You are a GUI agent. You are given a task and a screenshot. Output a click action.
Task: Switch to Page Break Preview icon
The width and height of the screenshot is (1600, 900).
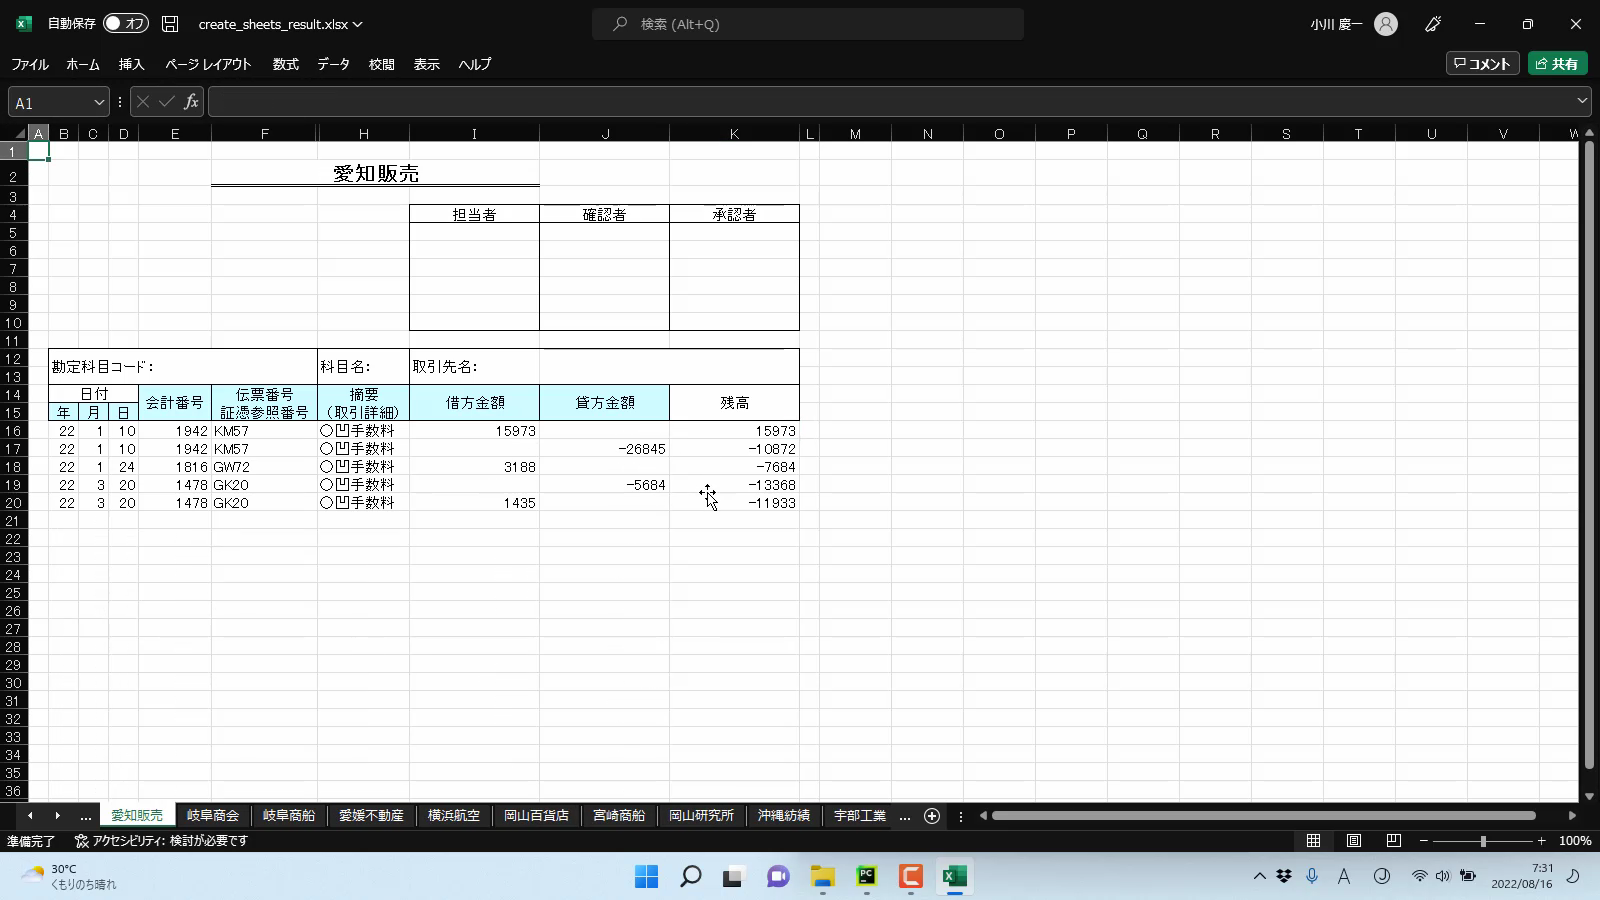pos(1393,841)
